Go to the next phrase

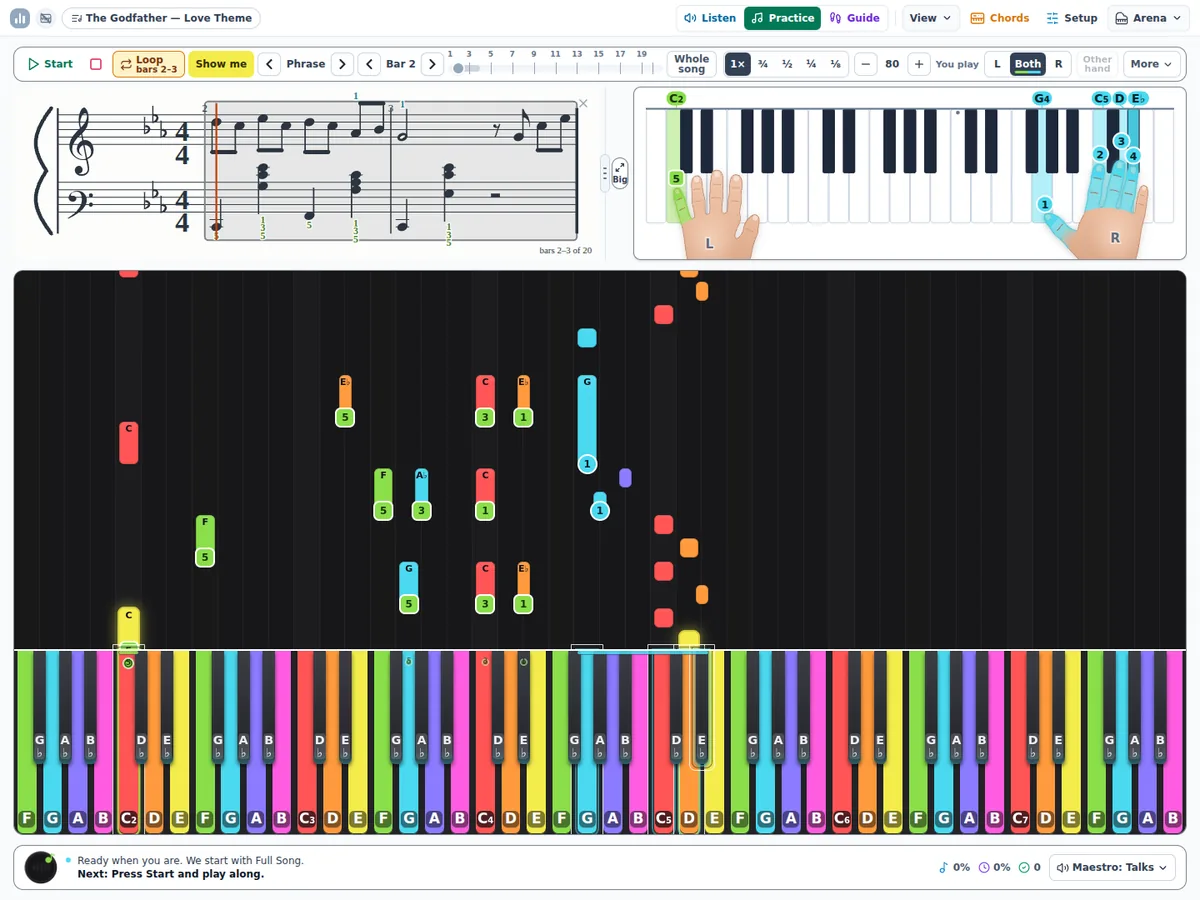point(342,64)
